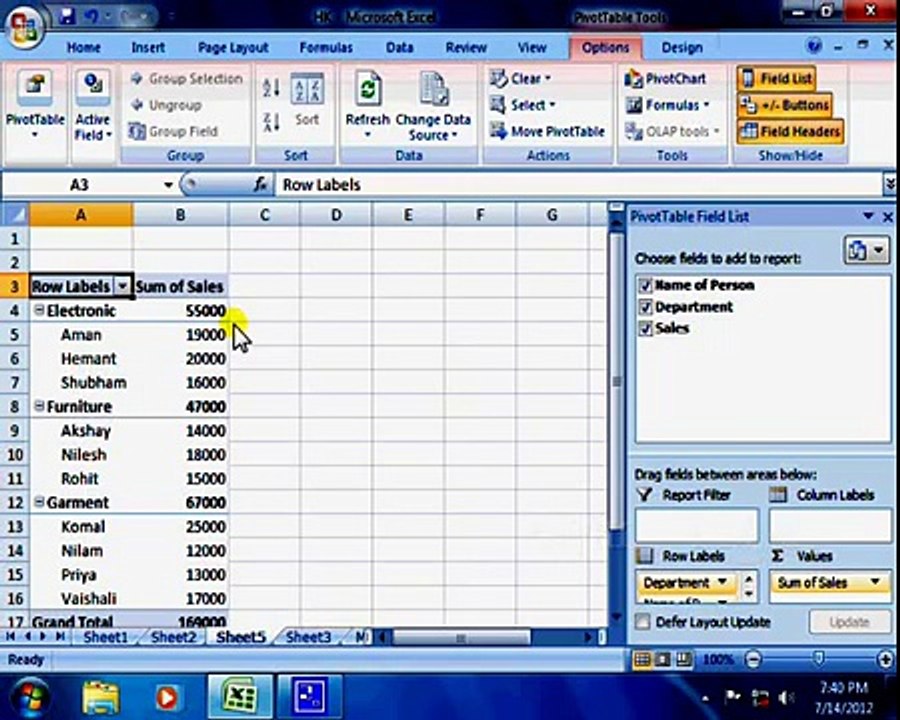Open Clear dropdown menu

[x=520, y=79]
